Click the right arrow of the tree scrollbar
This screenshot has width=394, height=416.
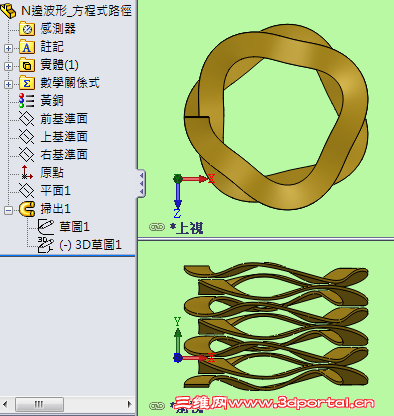click(x=130, y=404)
